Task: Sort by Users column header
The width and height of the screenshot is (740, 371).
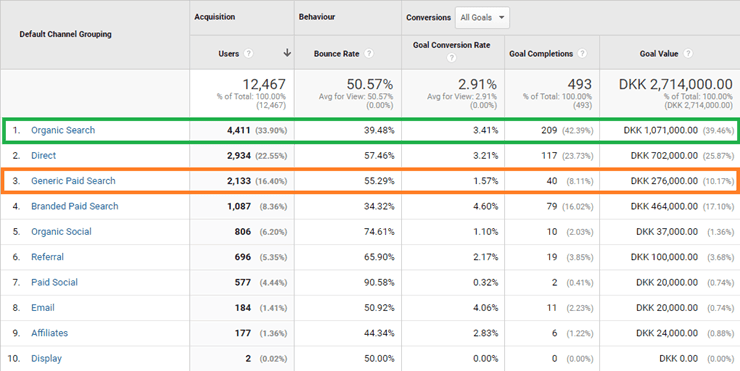Action: click(229, 54)
